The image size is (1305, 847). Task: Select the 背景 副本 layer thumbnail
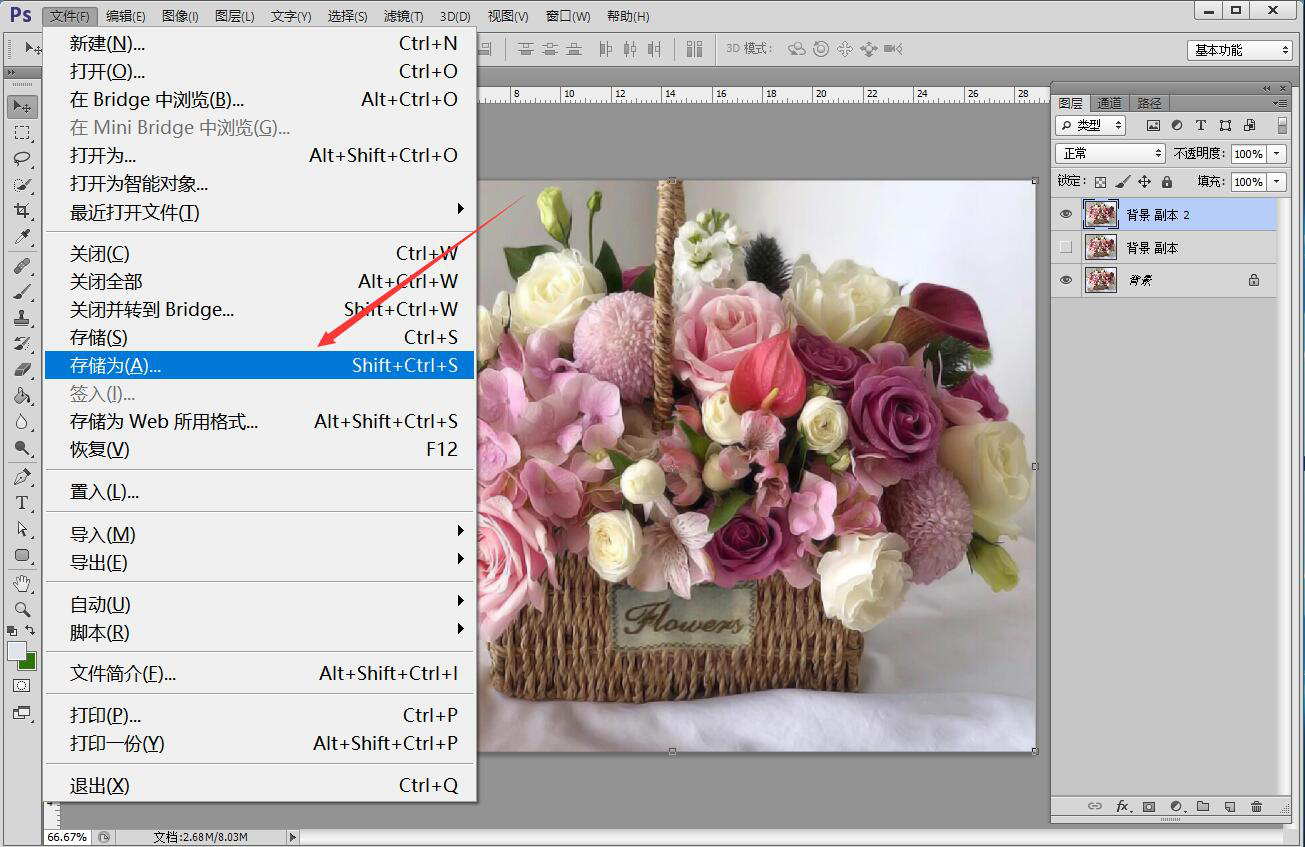pos(1101,247)
